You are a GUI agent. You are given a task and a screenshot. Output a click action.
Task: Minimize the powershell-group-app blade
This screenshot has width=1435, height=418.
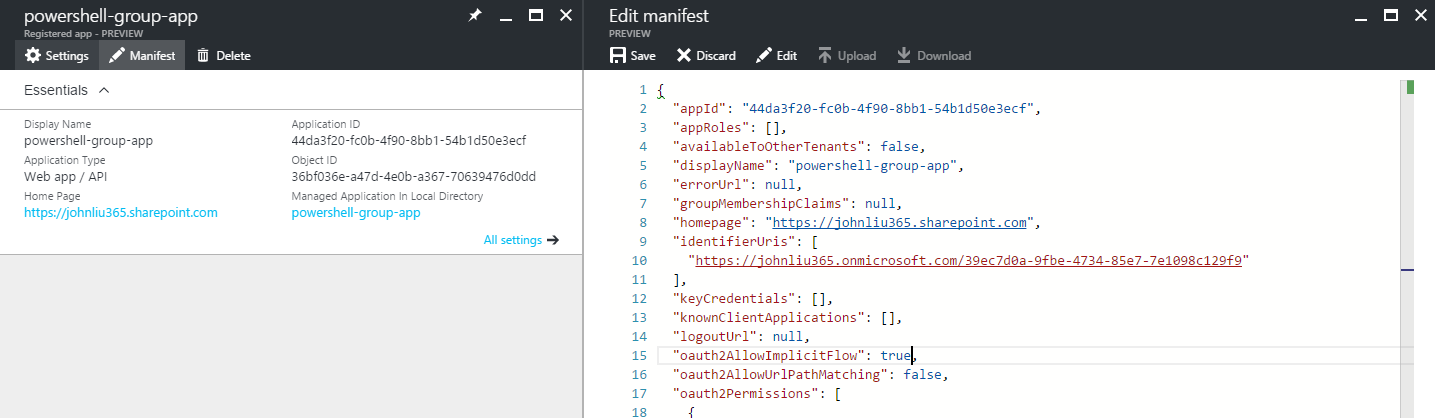coord(507,16)
